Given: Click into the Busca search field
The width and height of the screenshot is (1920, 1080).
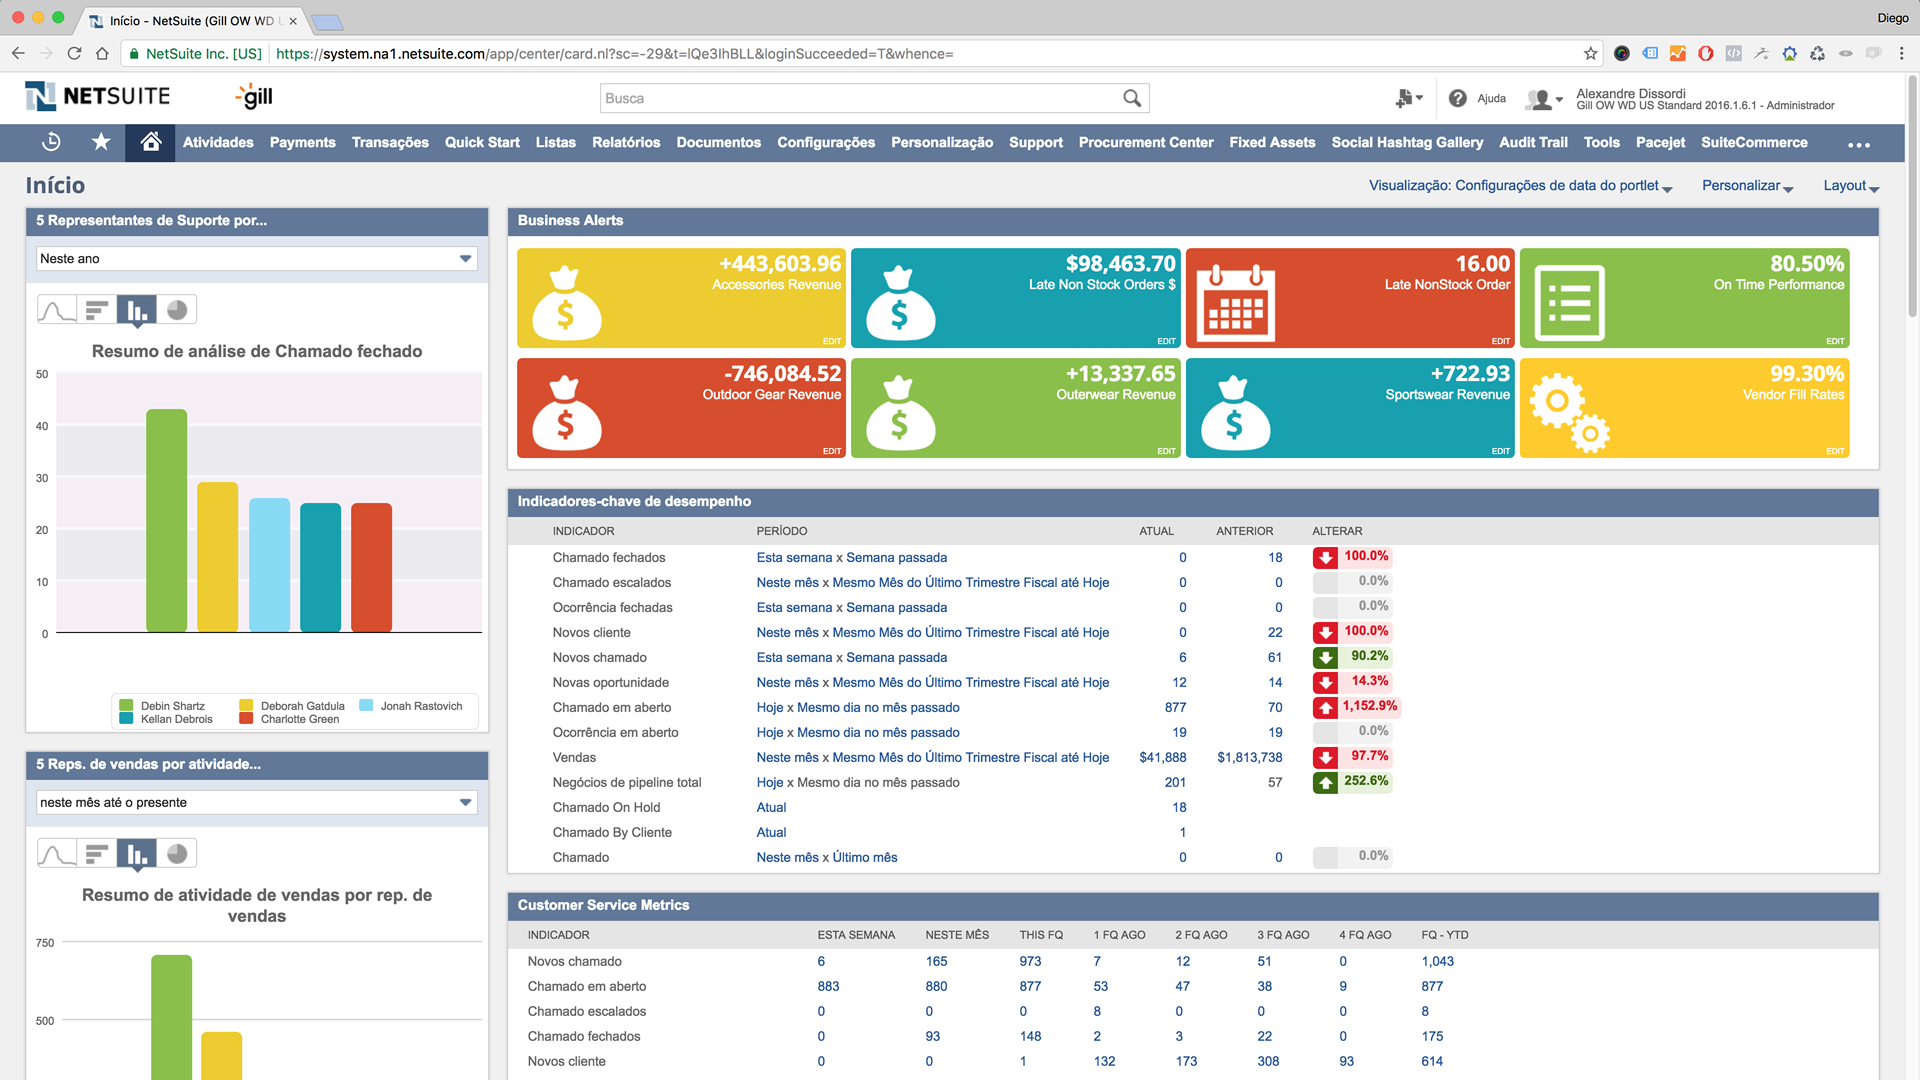Looking at the screenshot, I should click(x=860, y=98).
